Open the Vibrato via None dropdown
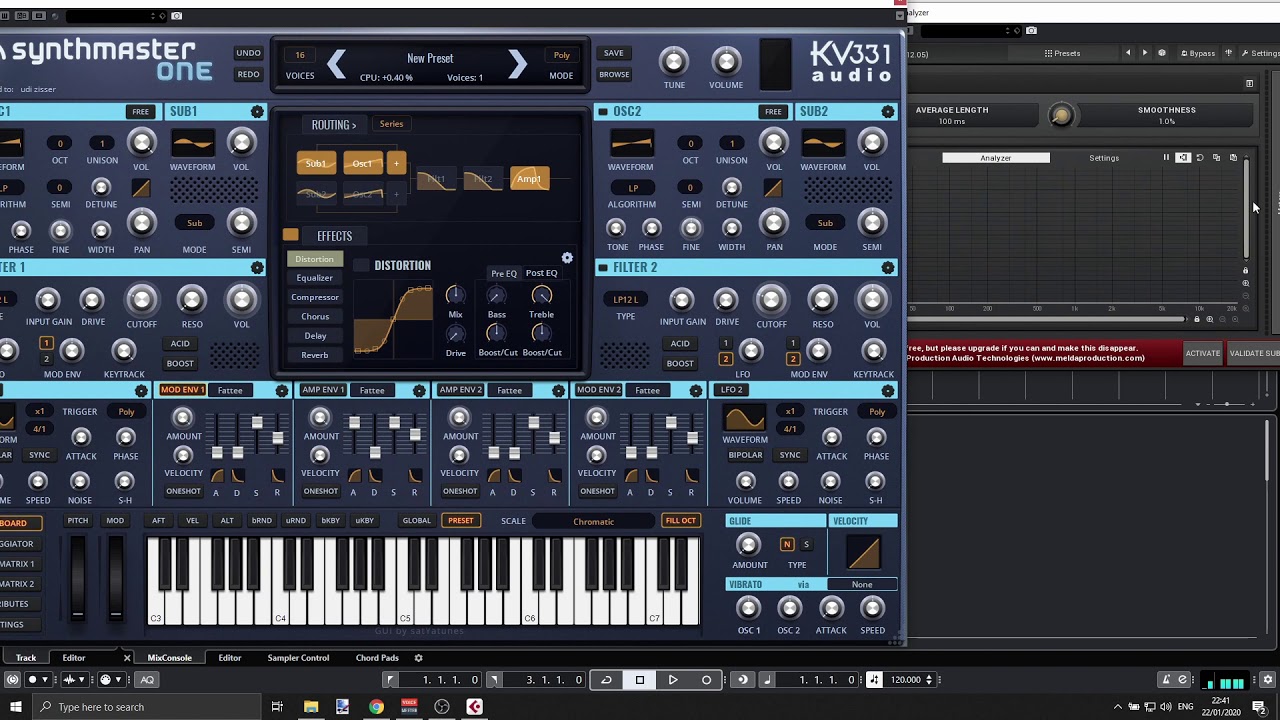Viewport: 1280px width, 720px height. [862, 584]
